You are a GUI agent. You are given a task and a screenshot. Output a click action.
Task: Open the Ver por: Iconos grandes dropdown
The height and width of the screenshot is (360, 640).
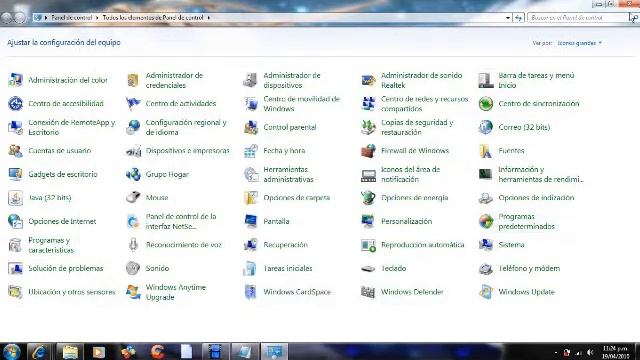(580, 43)
